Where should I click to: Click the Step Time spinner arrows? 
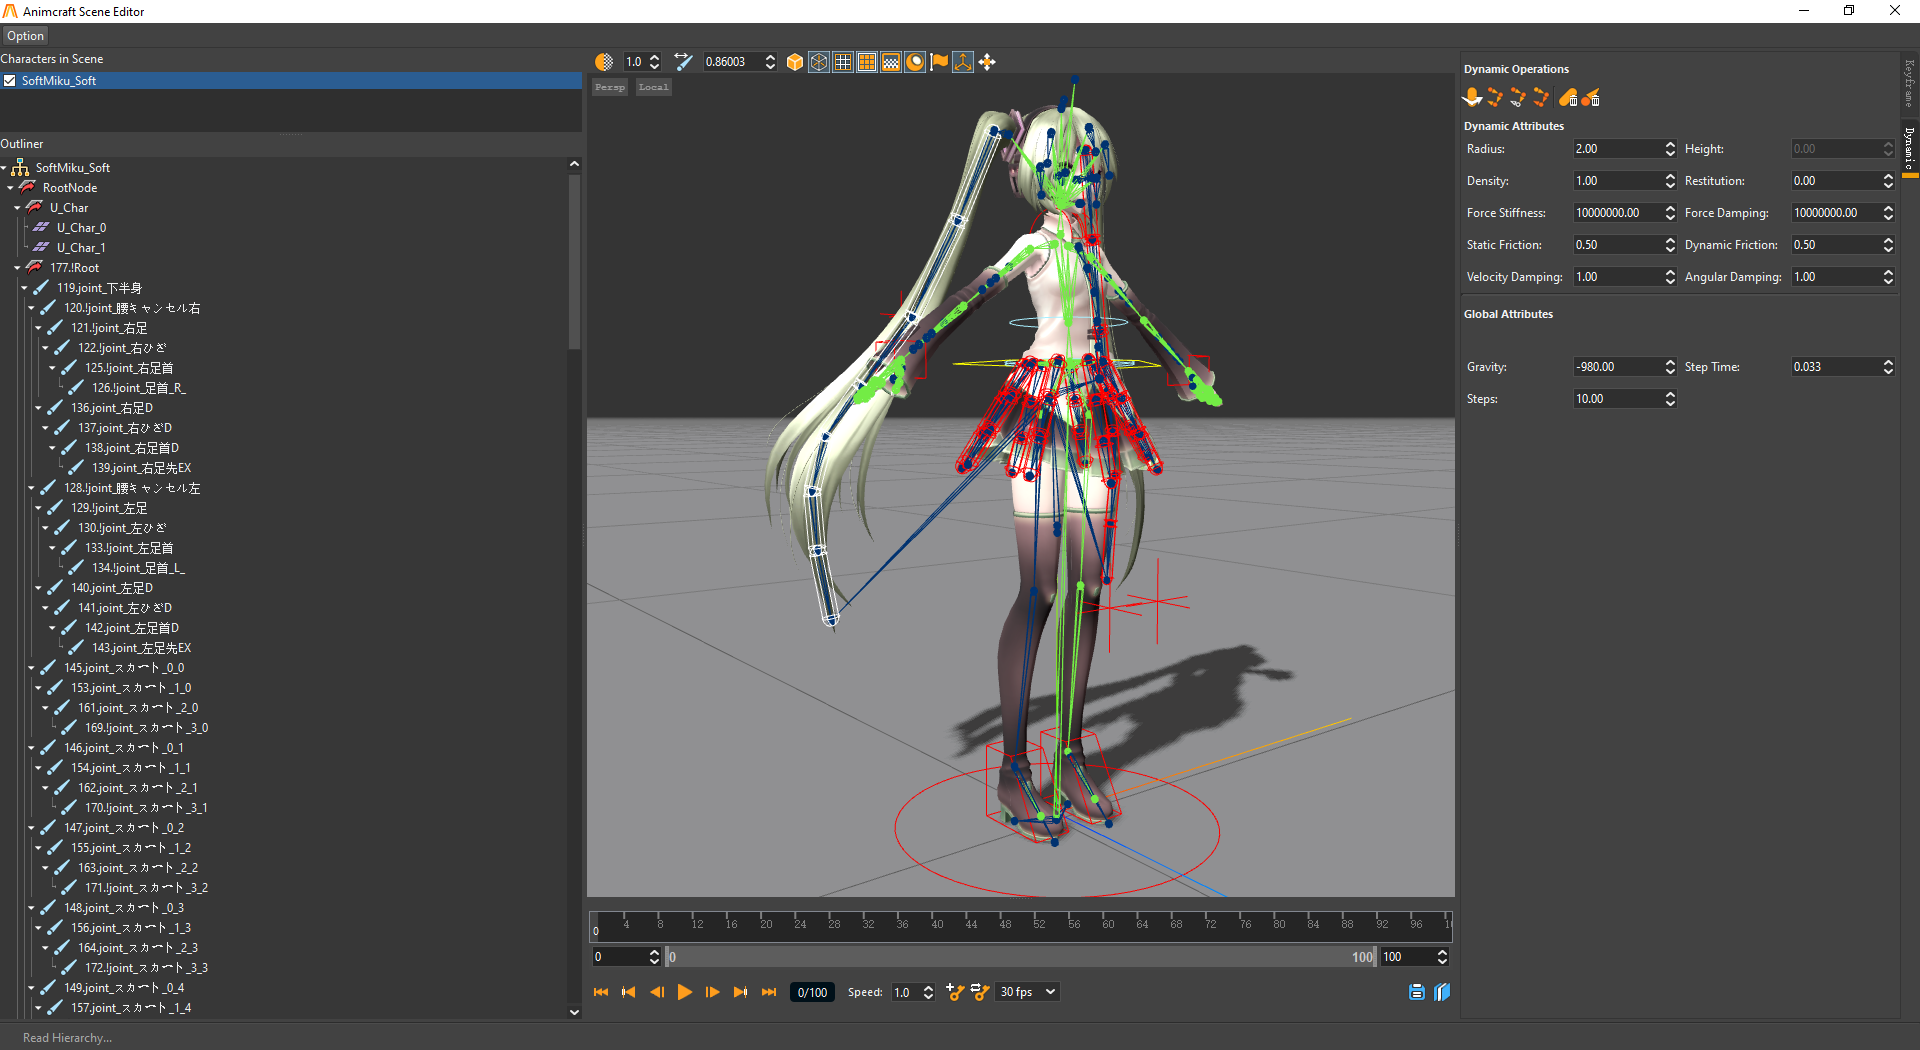click(1888, 367)
